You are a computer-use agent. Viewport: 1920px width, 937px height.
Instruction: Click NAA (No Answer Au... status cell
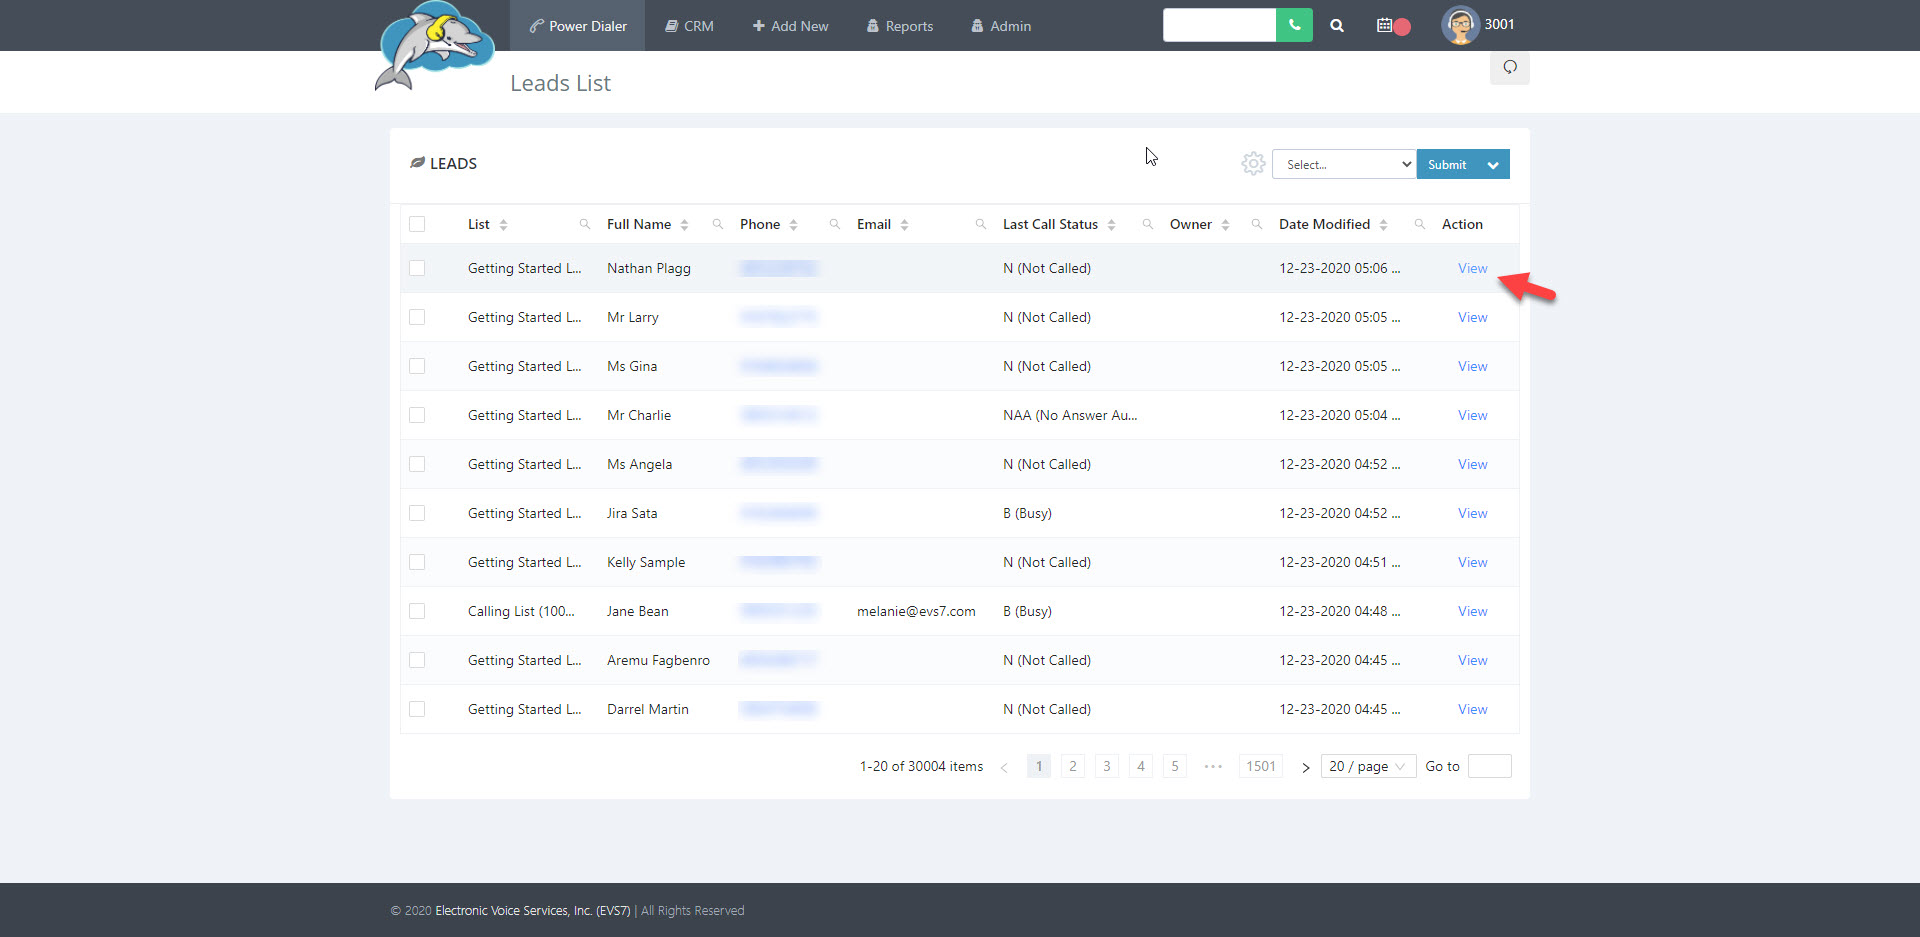(x=1070, y=415)
